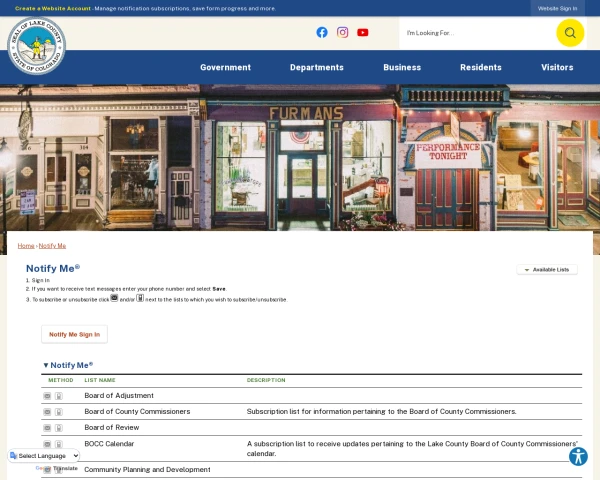The width and height of the screenshot is (600, 480).
Task: Open the accessibility widget icon
Action: 578,456
